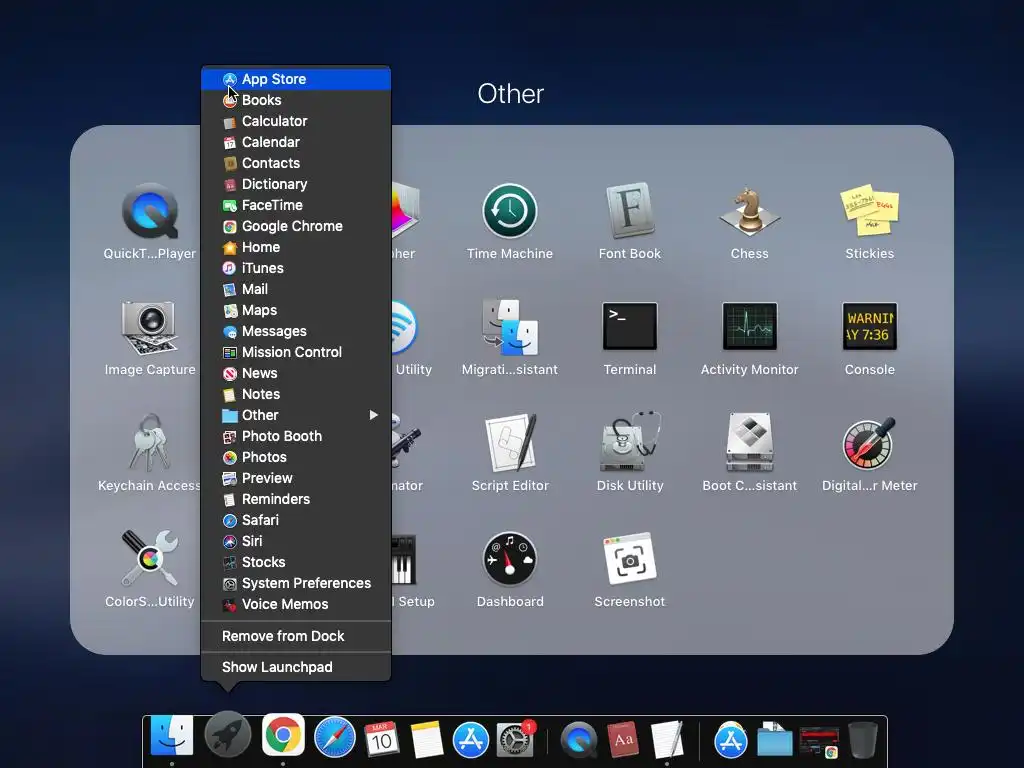Viewport: 1024px width, 768px height.
Task: Choose Contacts in the menu list
Action: coord(296,163)
